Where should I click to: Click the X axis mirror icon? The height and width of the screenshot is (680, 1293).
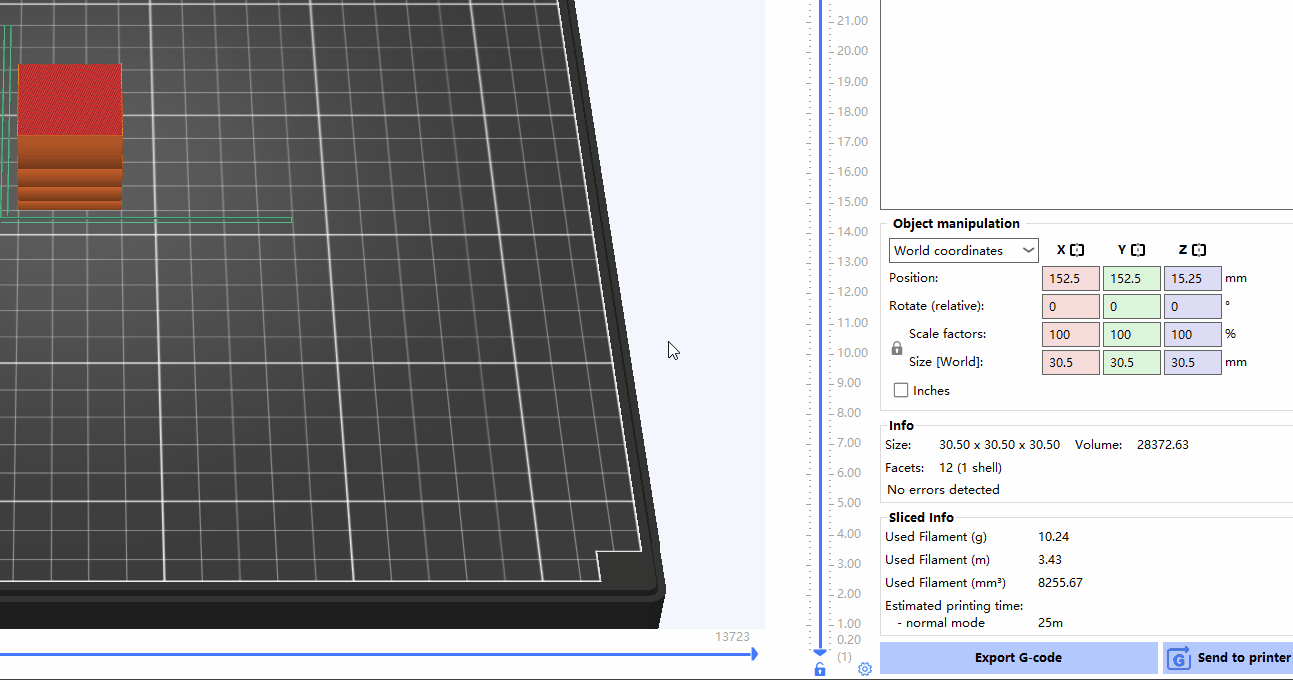1077,250
